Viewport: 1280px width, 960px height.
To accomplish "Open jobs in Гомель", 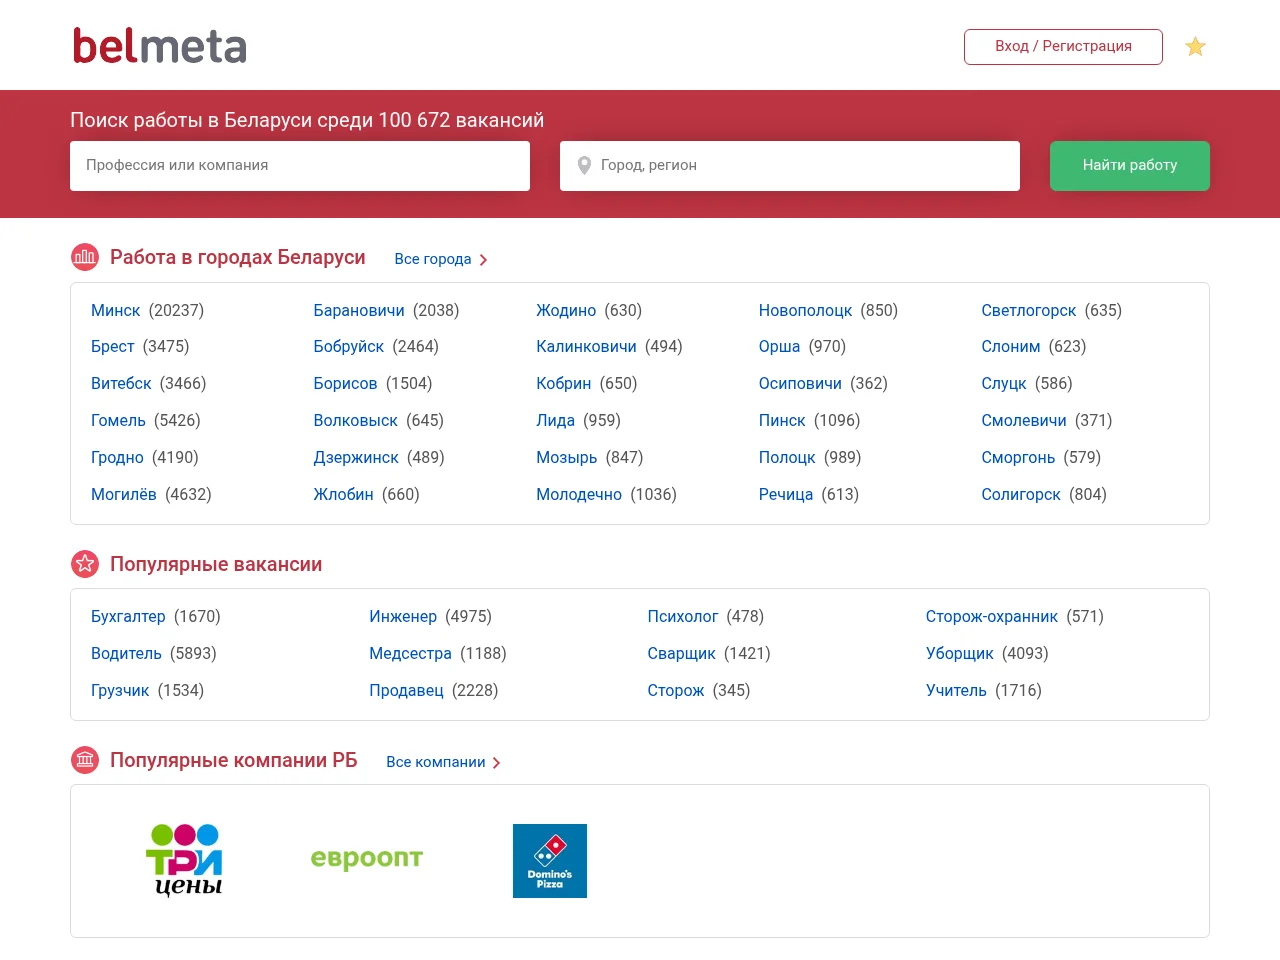I will click(x=118, y=420).
